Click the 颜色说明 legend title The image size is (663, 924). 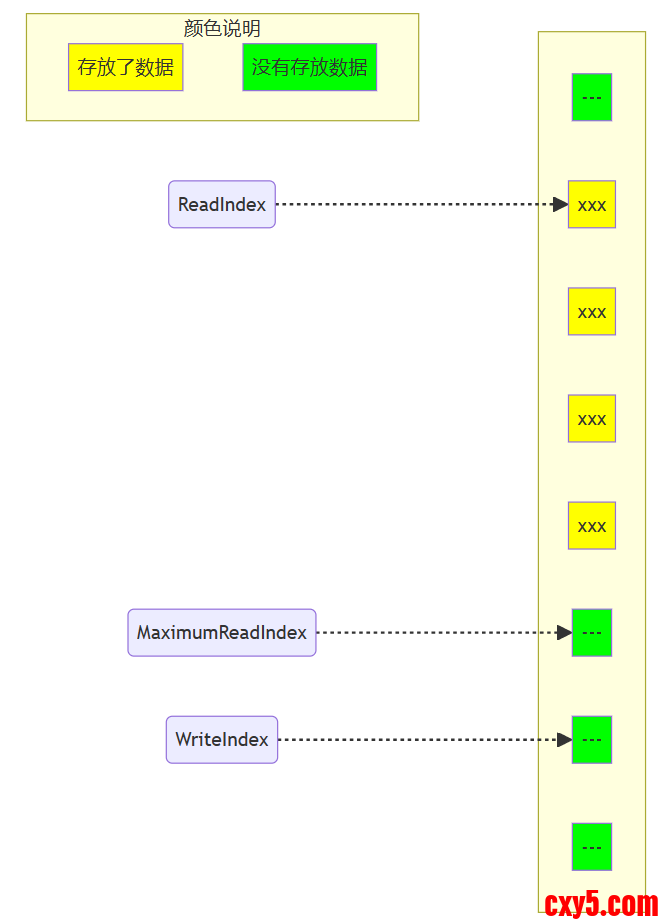point(222,29)
